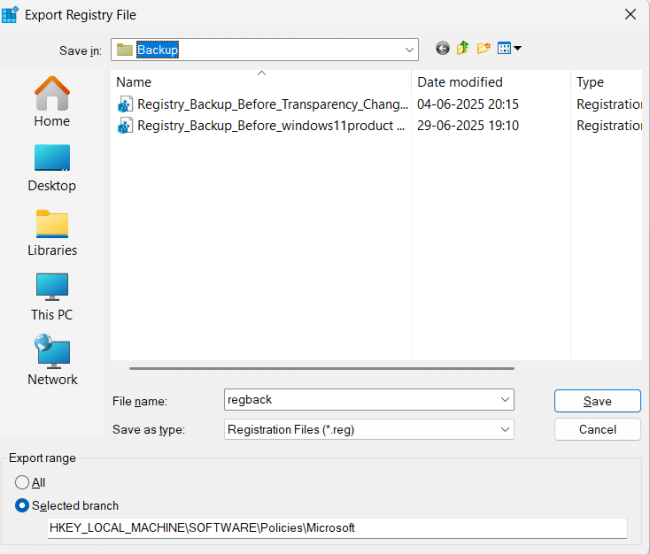Image resolution: width=650 pixels, height=554 pixels.
Task: Click the Backup folder icon in Save in
Action: click(x=124, y=50)
